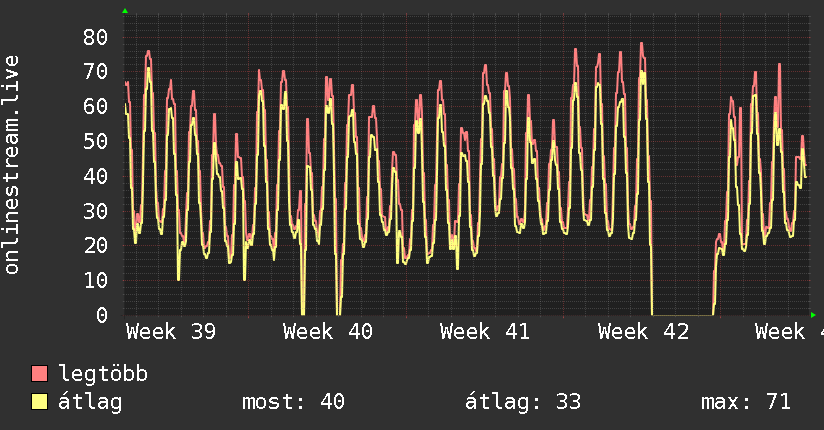Image resolution: width=824 pixels, height=430 pixels.
Task: Click the green arrow at the x-axis end
Action: 813,315
